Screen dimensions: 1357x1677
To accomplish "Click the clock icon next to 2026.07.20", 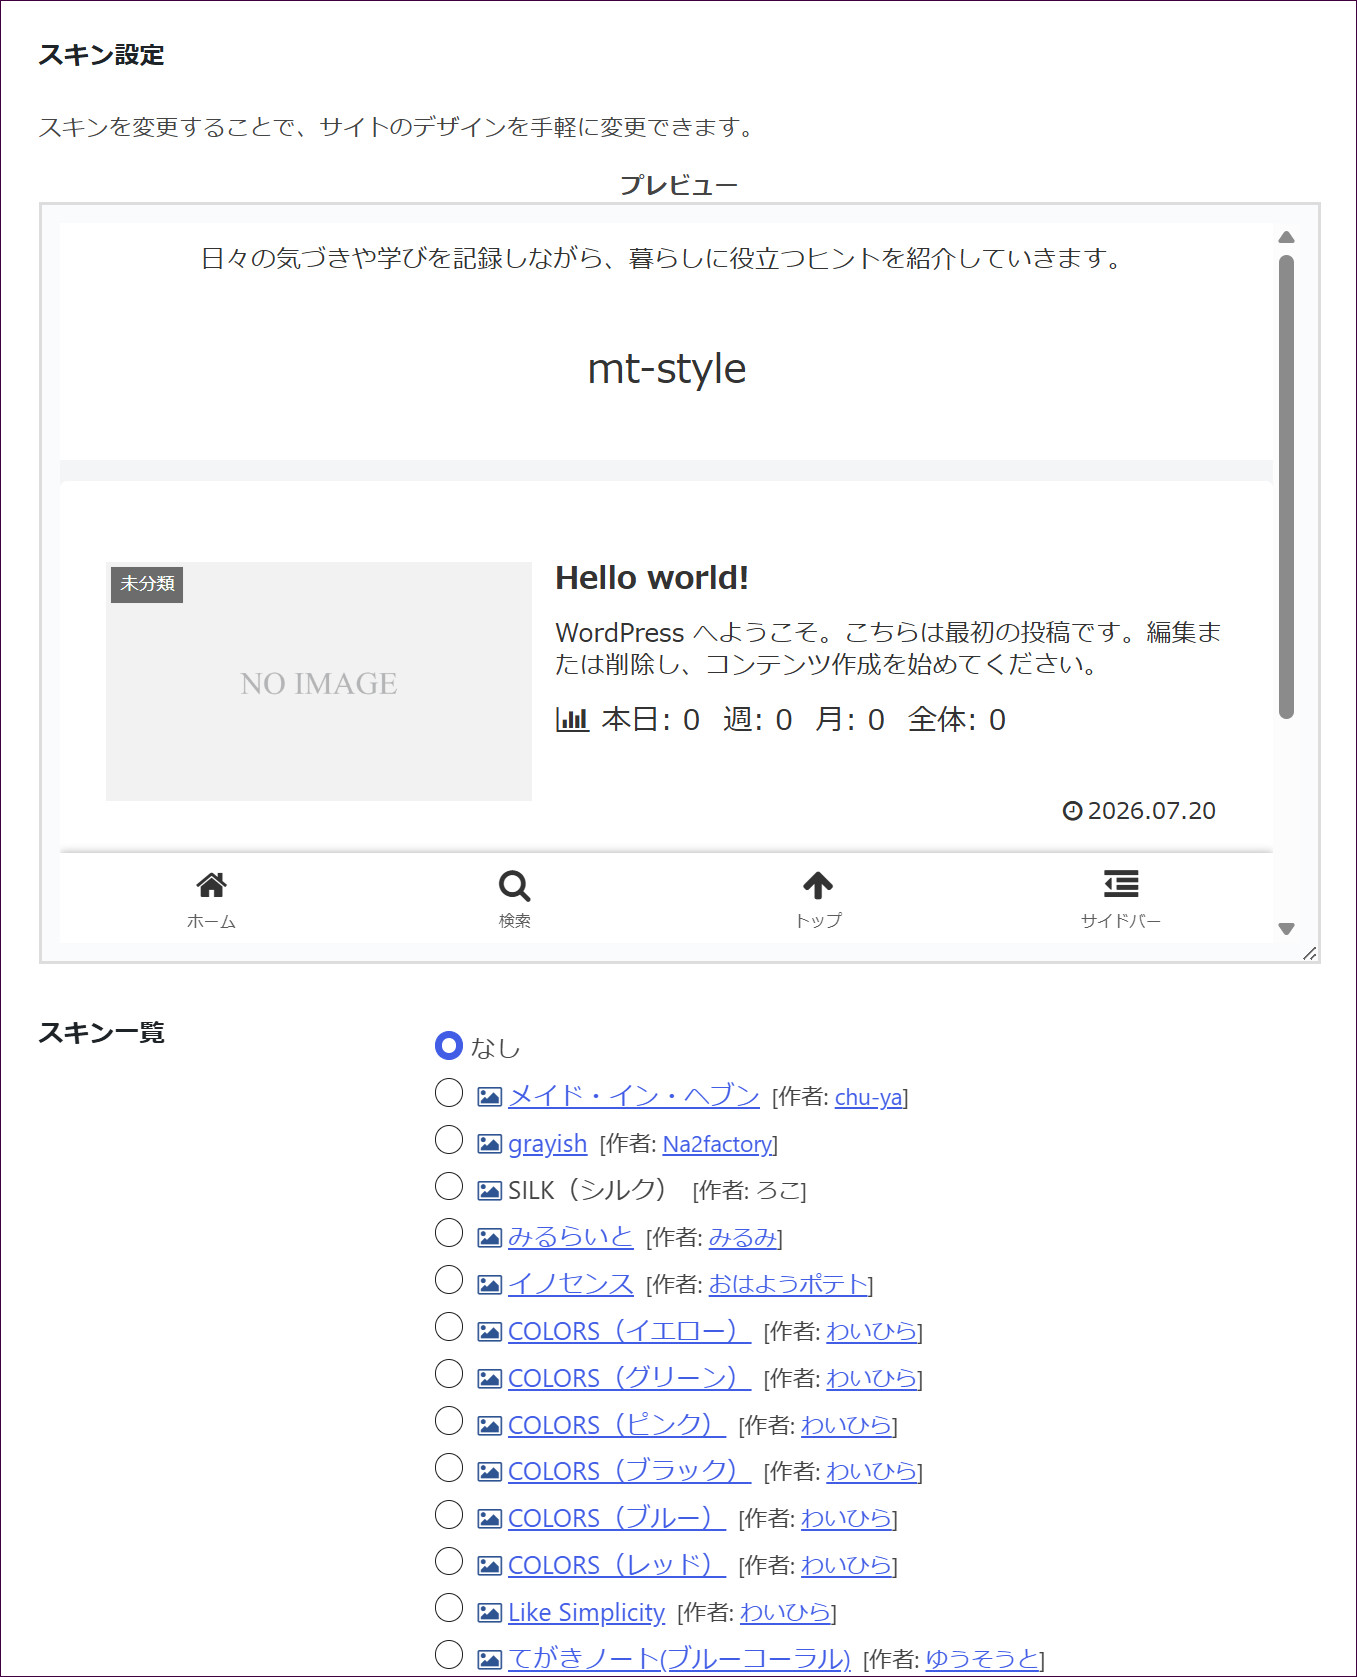I will click(1072, 811).
